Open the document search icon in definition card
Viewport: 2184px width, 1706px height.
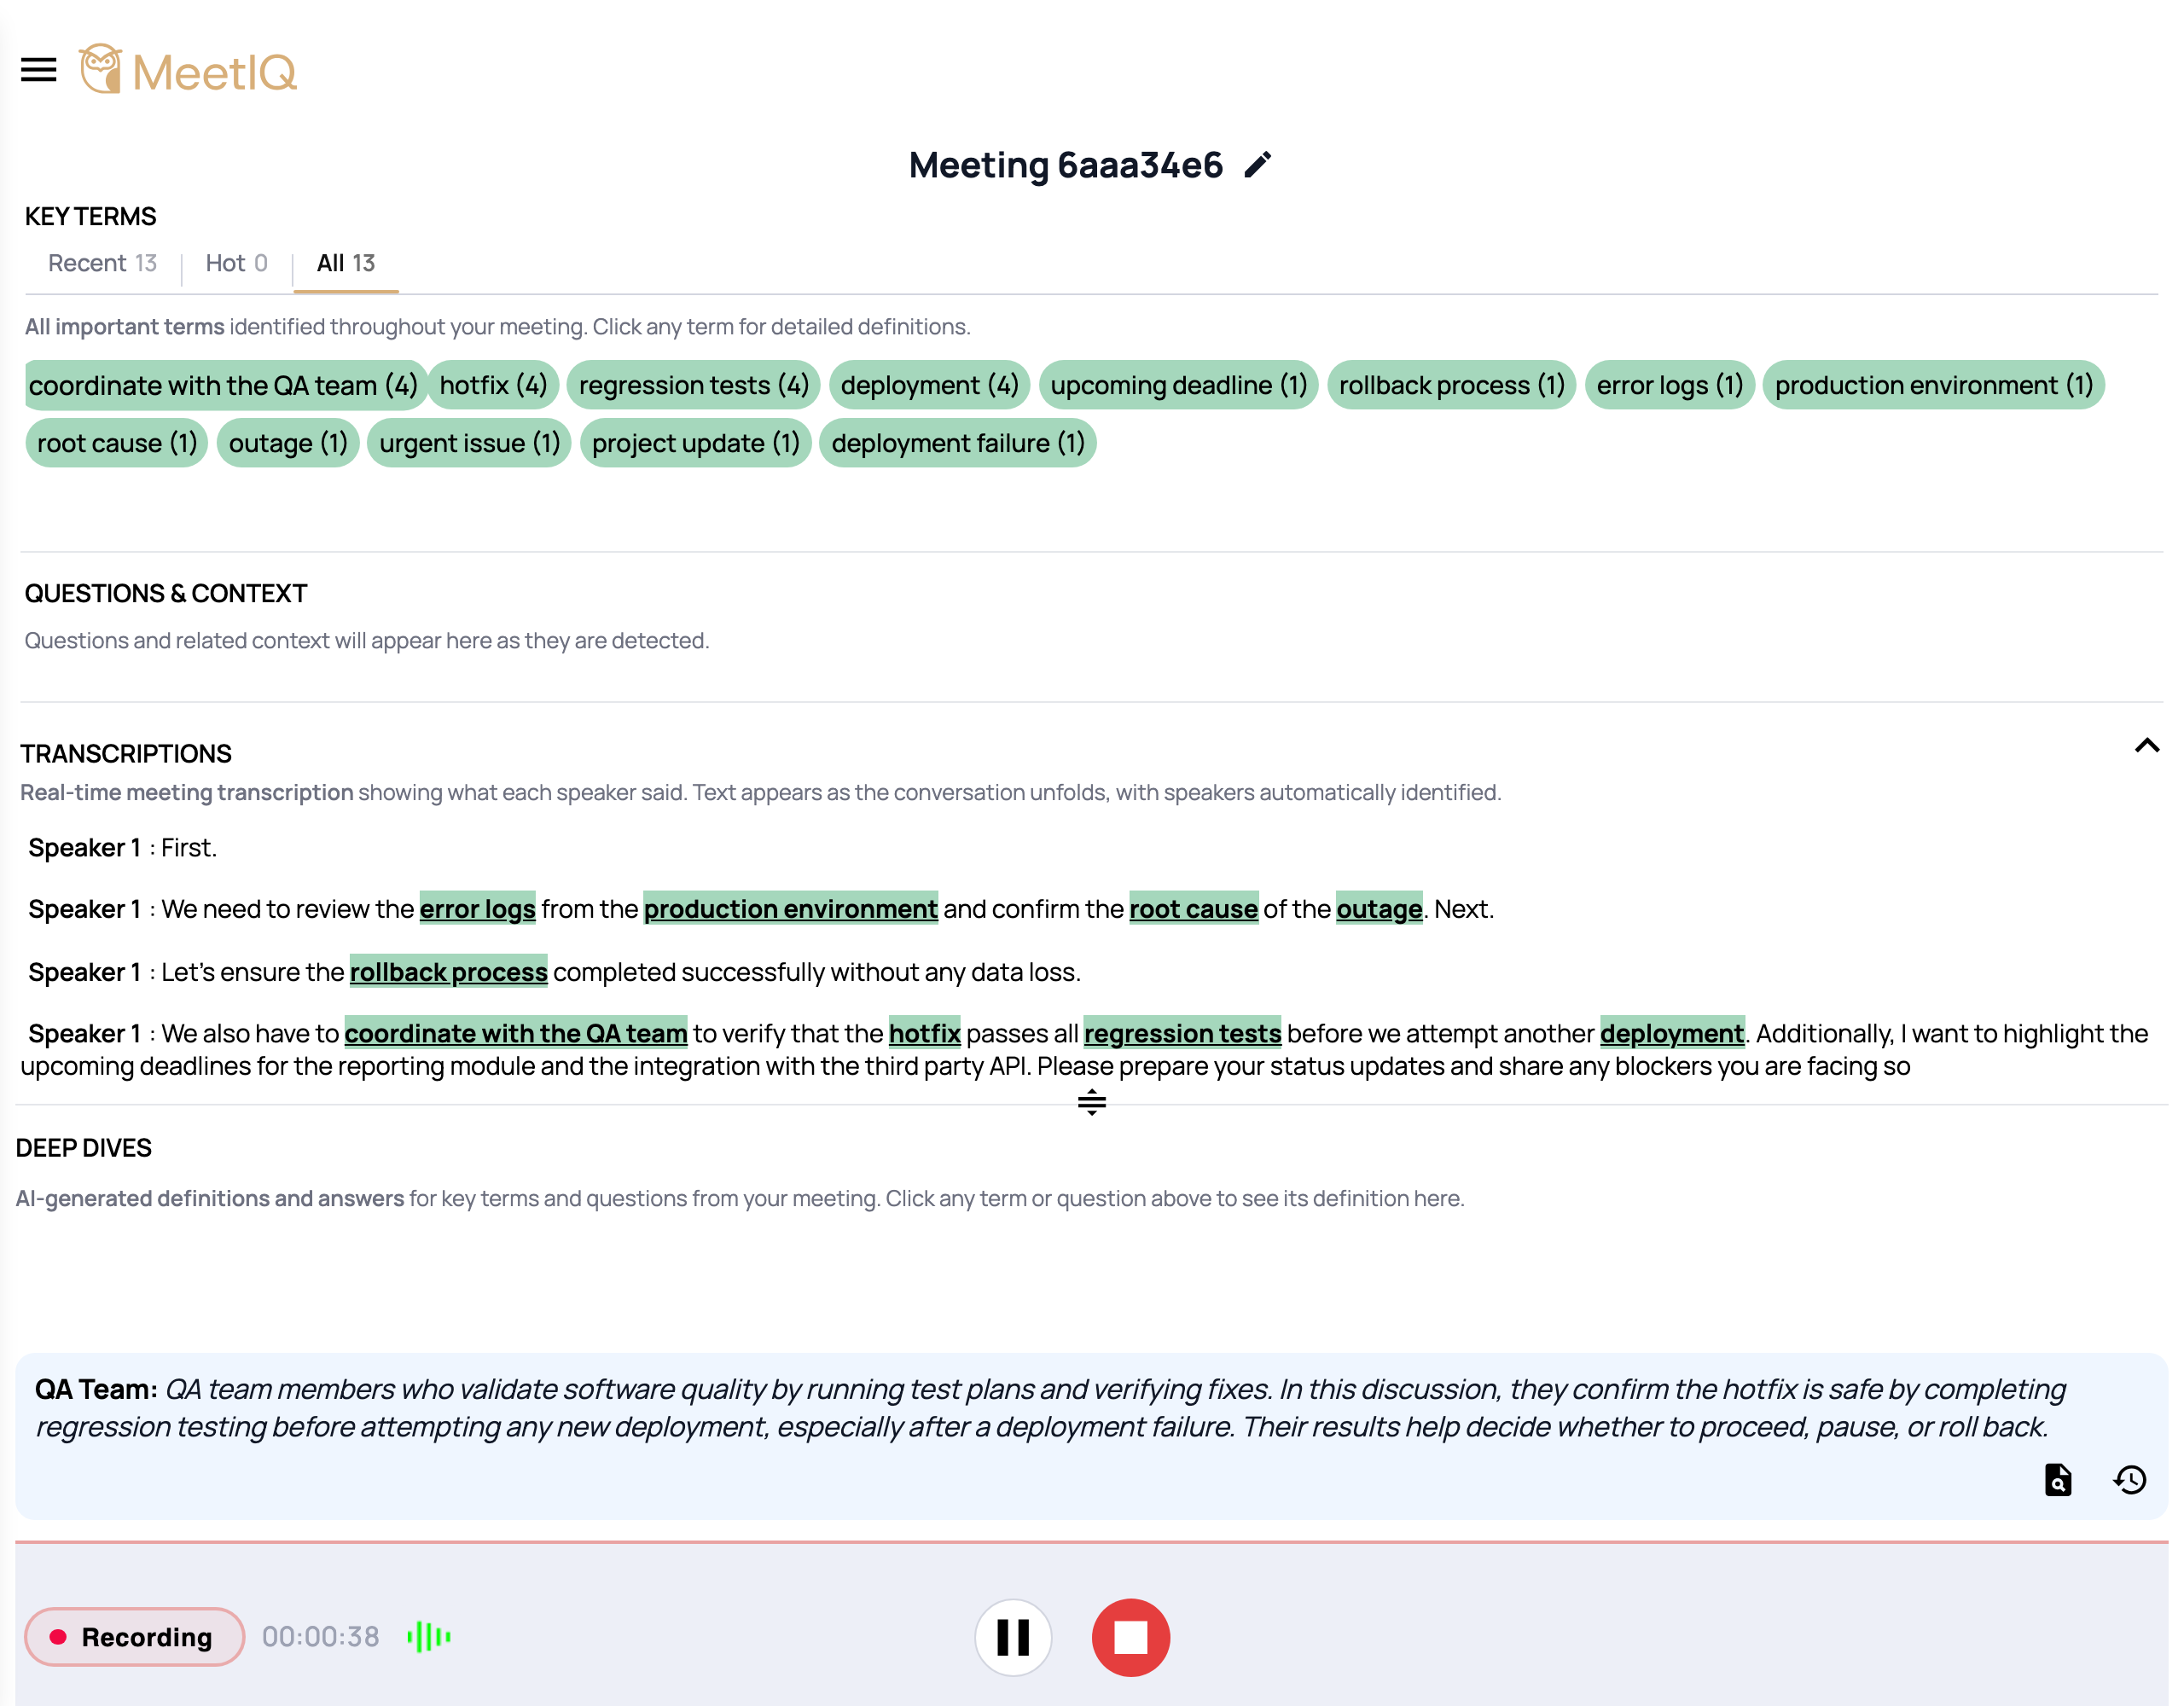(2058, 1479)
